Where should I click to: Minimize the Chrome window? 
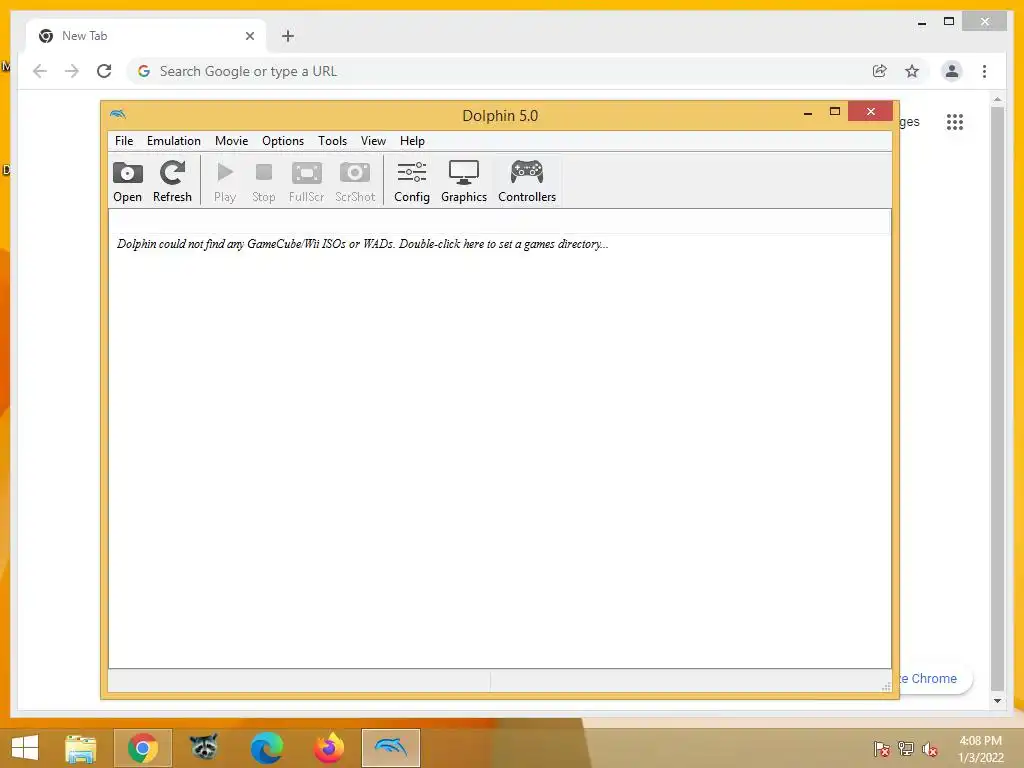click(x=921, y=23)
